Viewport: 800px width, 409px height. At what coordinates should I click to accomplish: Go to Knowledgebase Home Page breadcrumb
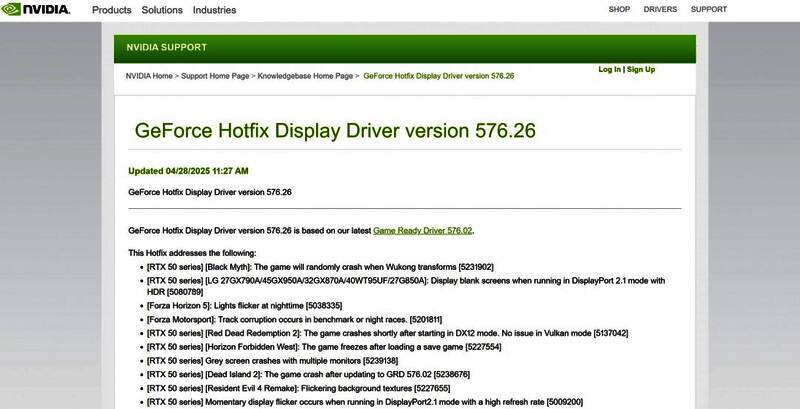click(305, 75)
